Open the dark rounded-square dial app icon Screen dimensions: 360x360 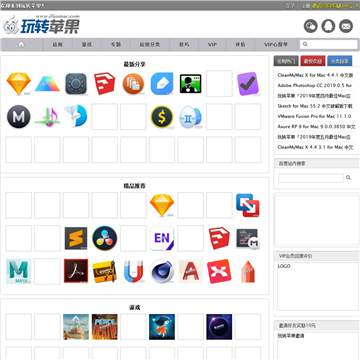[76, 84]
